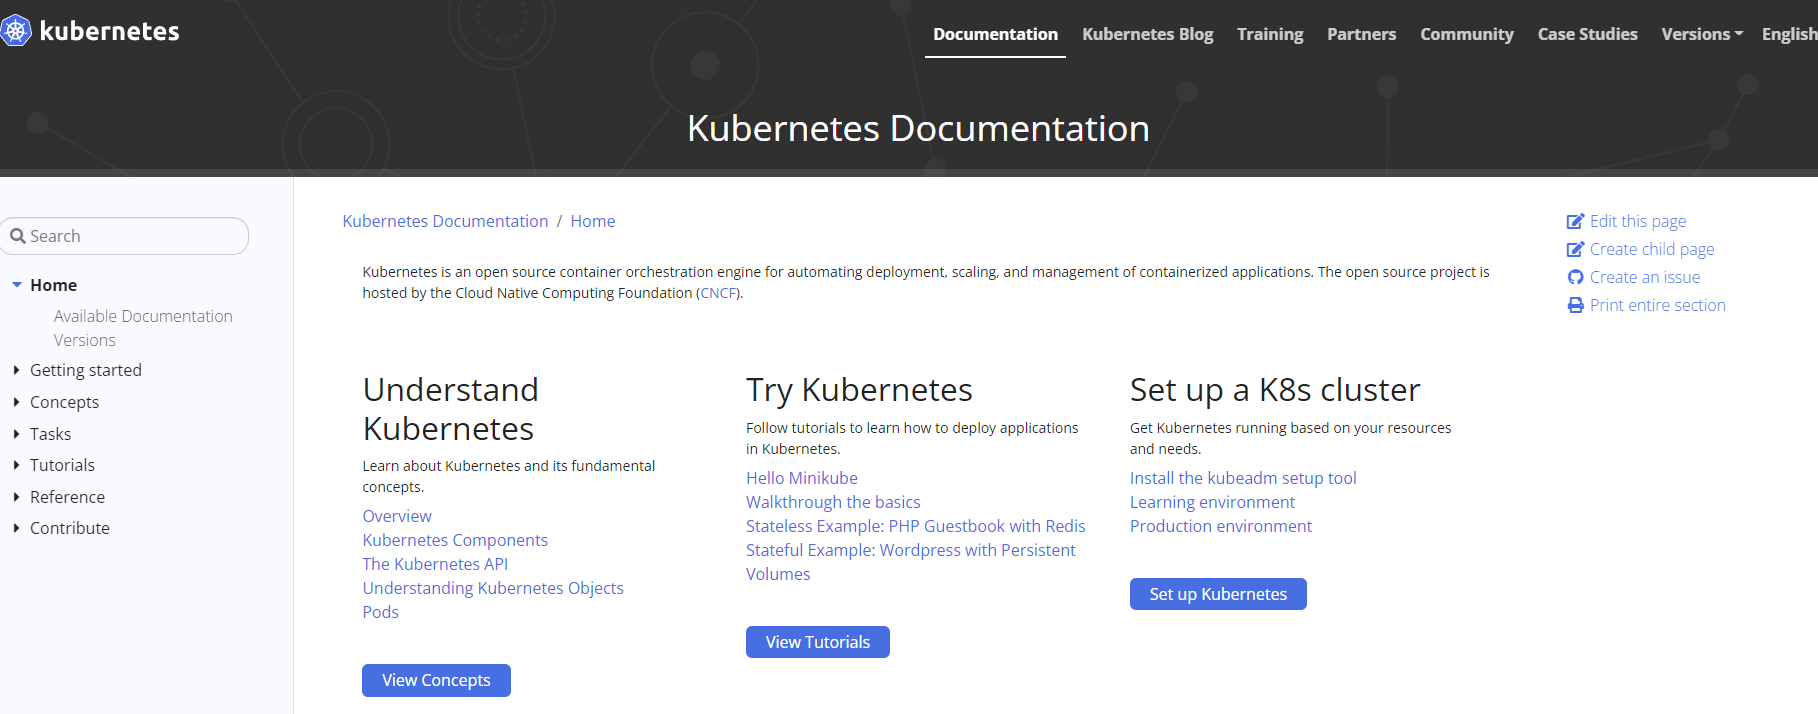Open Kubernetes Components link
The image size is (1818, 714).
[455, 540]
